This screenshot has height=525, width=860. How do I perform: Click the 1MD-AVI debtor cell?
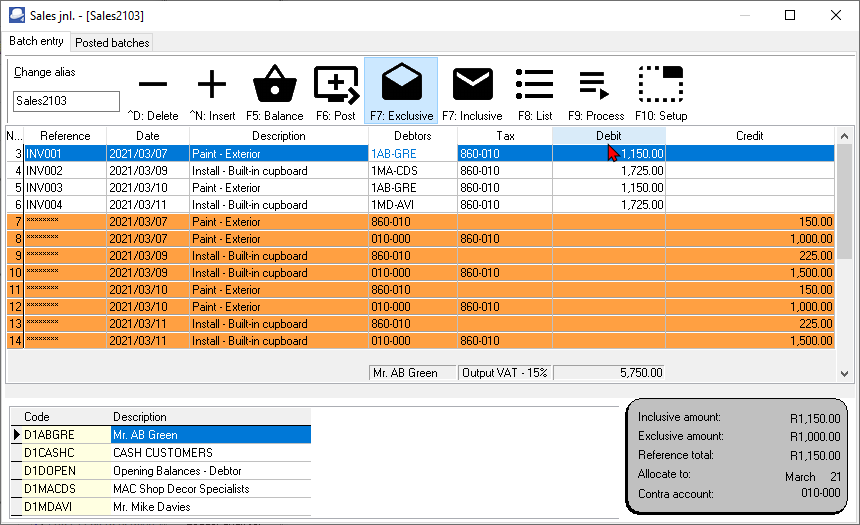(x=412, y=205)
